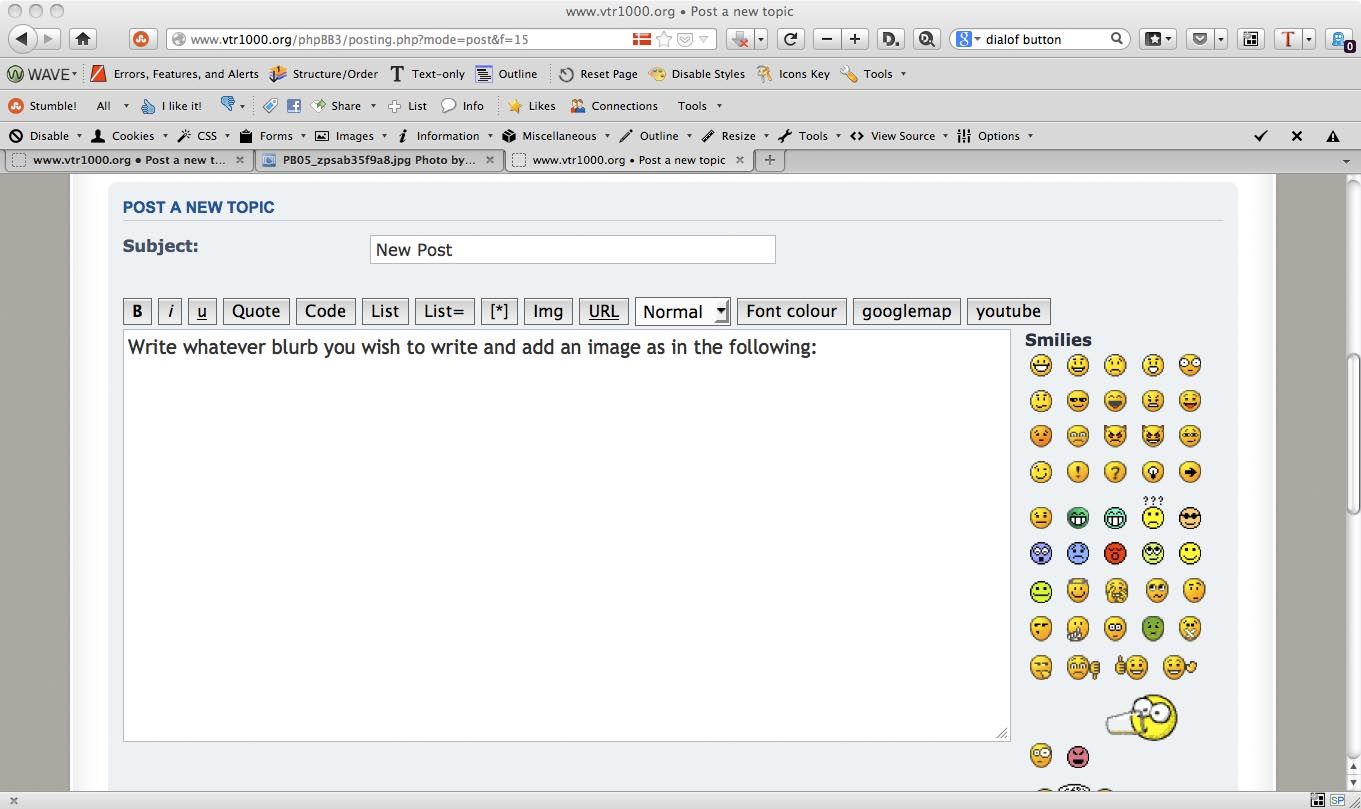The image size is (1361, 809).
Task: Click the googlemap BBCode button
Action: coord(906,311)
